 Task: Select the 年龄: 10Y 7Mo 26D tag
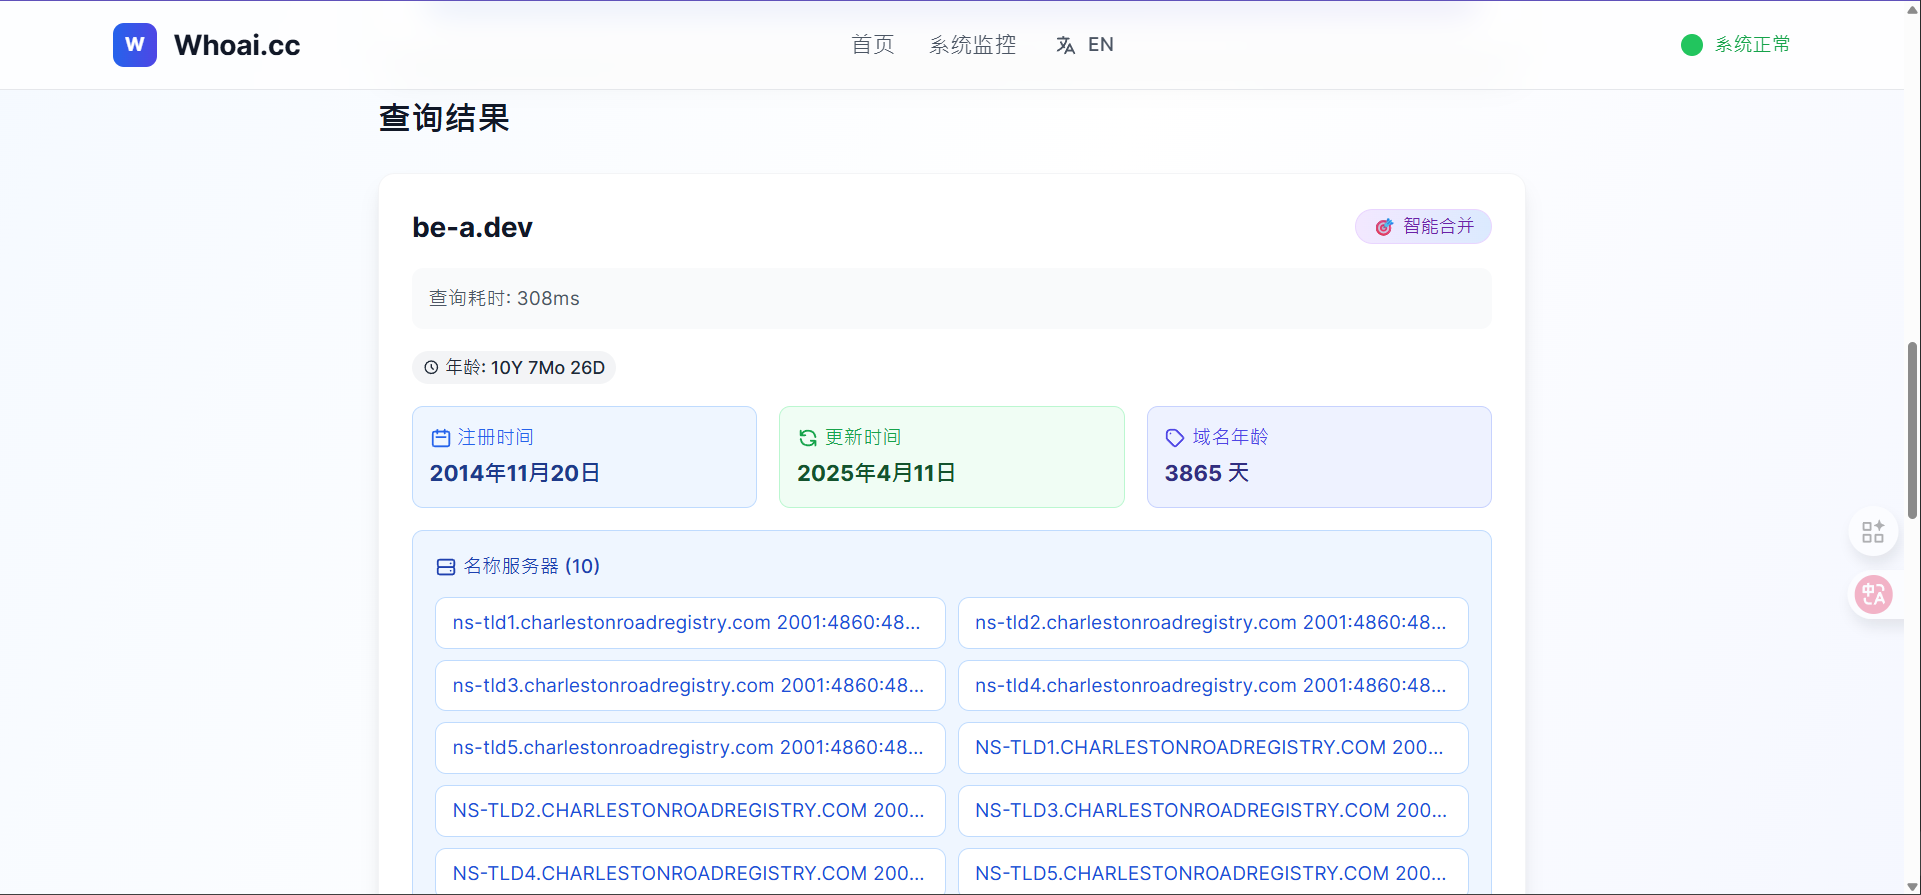click(514, 368)
